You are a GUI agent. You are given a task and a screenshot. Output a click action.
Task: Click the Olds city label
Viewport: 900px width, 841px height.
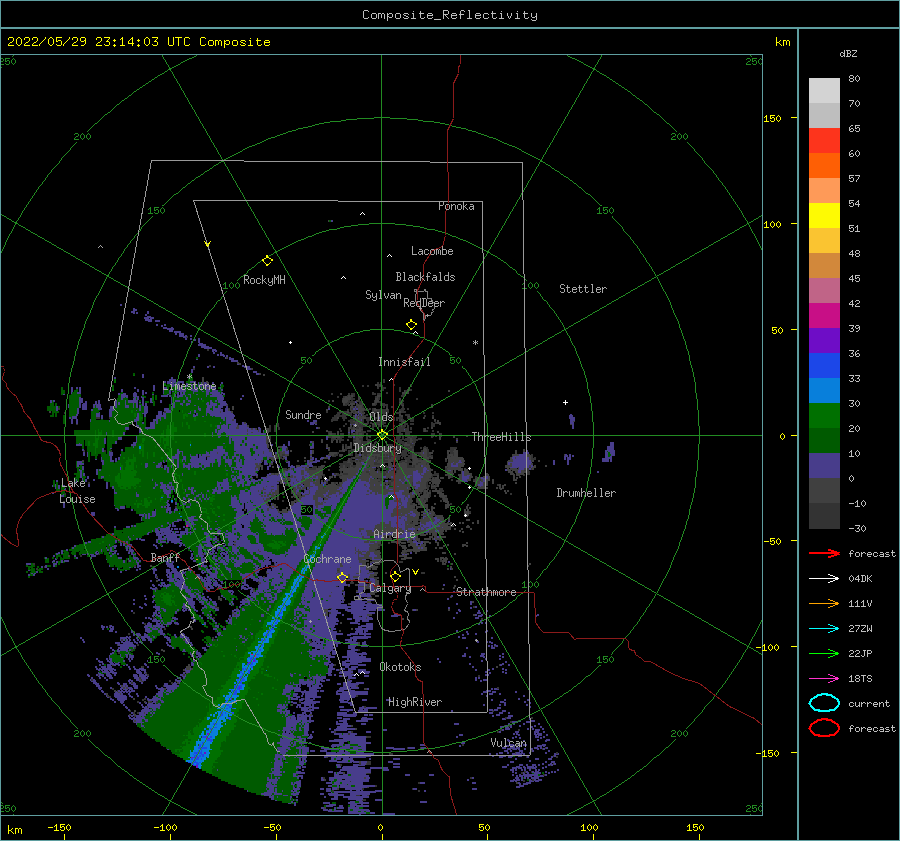381,417
